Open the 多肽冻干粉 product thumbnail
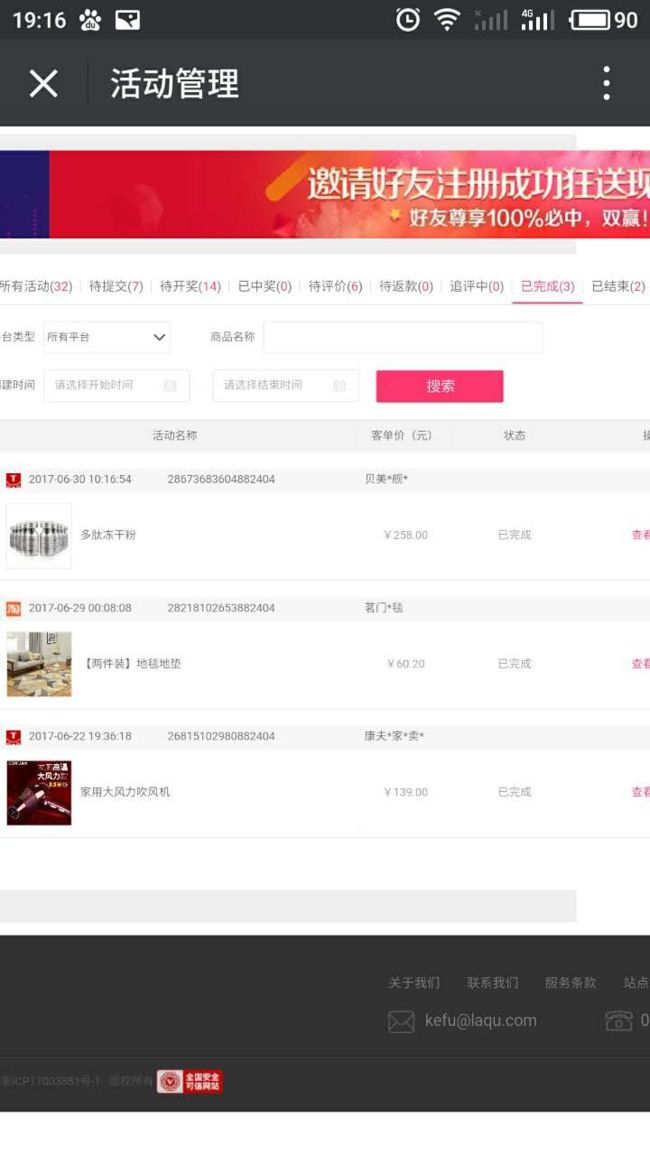Image resolution: width=650 pixels, height=1156 pixels. click(x=39, y=536)
